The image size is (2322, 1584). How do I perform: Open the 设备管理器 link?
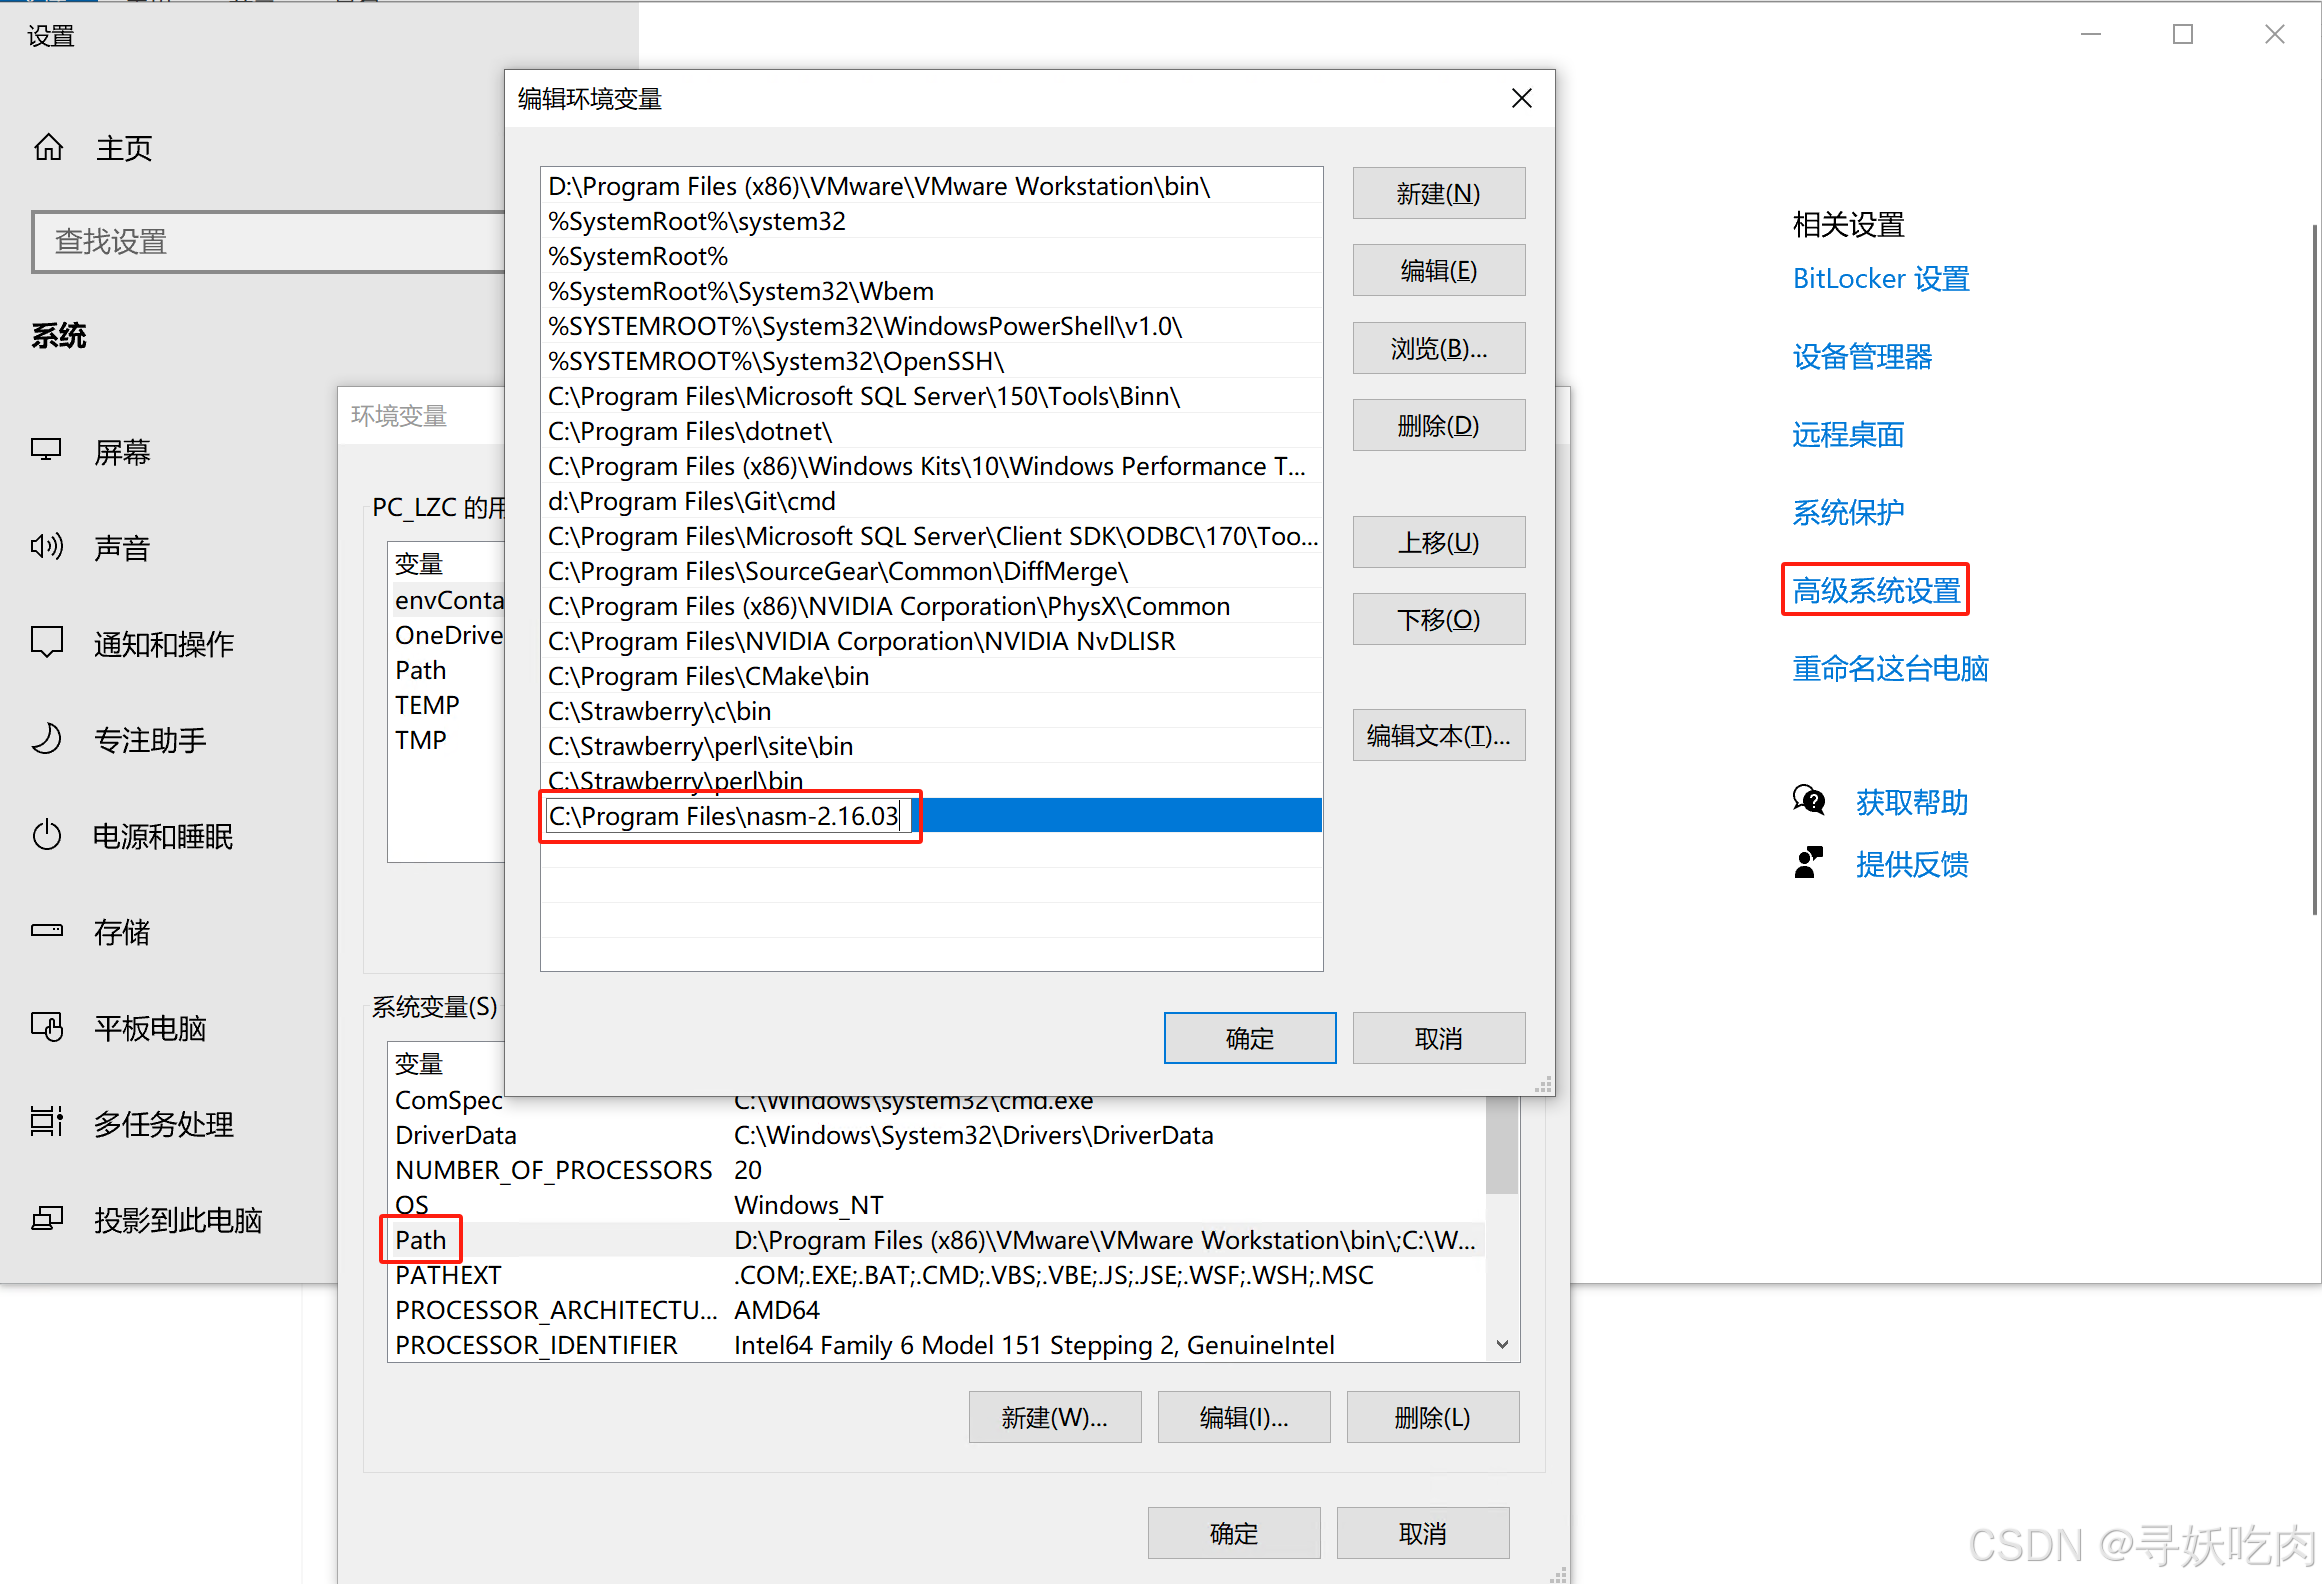1862,356
